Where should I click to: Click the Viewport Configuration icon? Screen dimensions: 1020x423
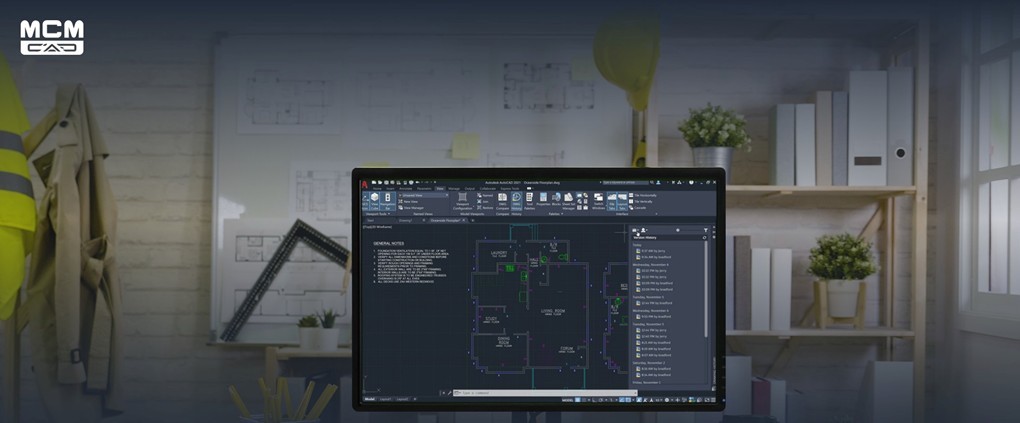coord(463,199)
